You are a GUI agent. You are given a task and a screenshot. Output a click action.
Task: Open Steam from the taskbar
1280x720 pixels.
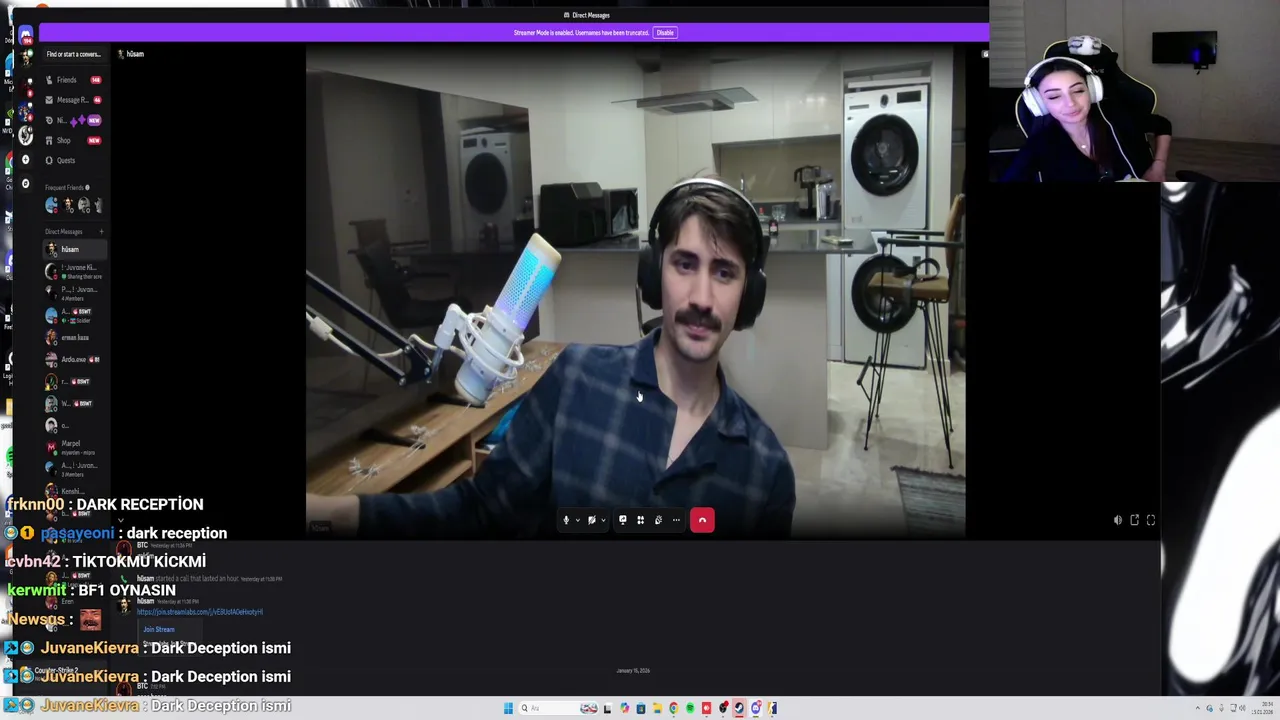point(739,708)
